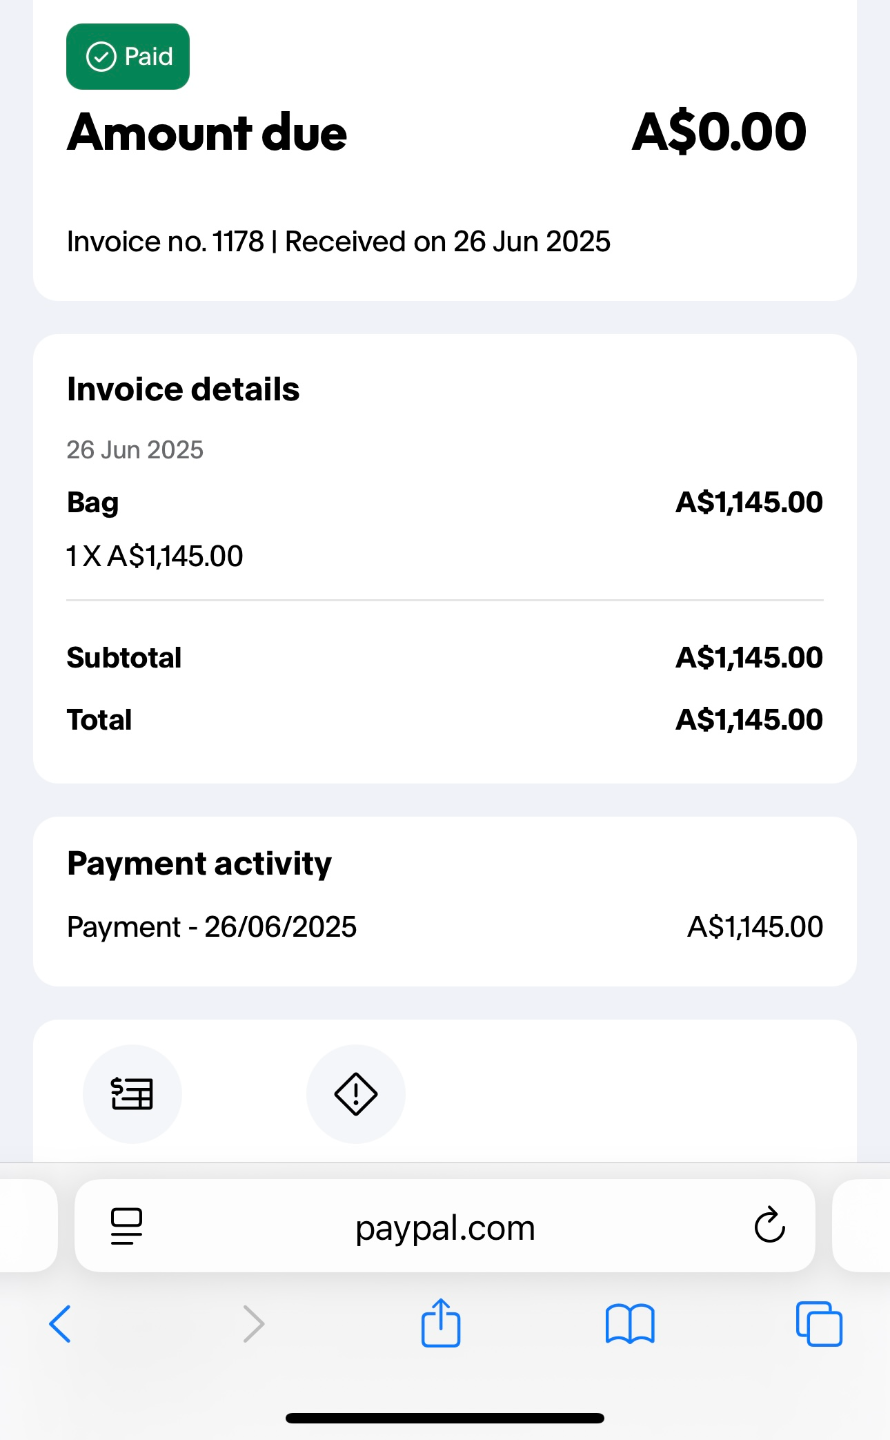Tap the forward navigation arrow

pos(253,1324)
